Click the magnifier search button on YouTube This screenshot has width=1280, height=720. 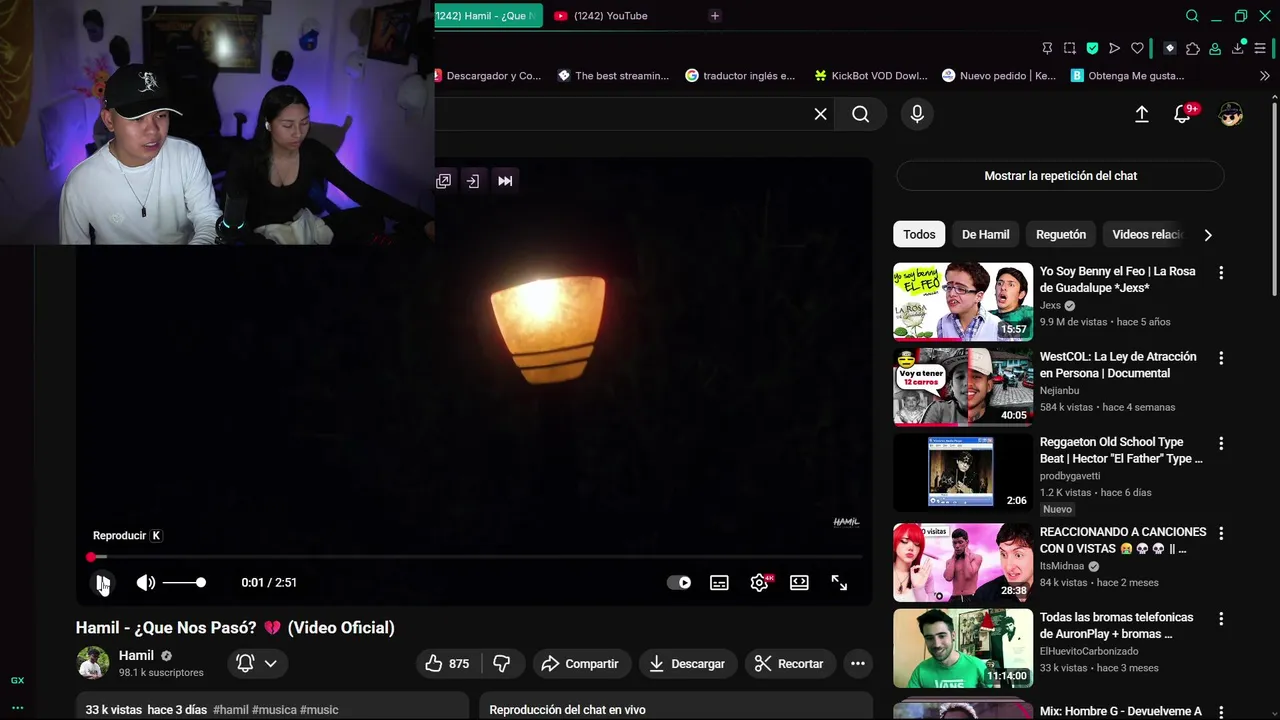861,114
